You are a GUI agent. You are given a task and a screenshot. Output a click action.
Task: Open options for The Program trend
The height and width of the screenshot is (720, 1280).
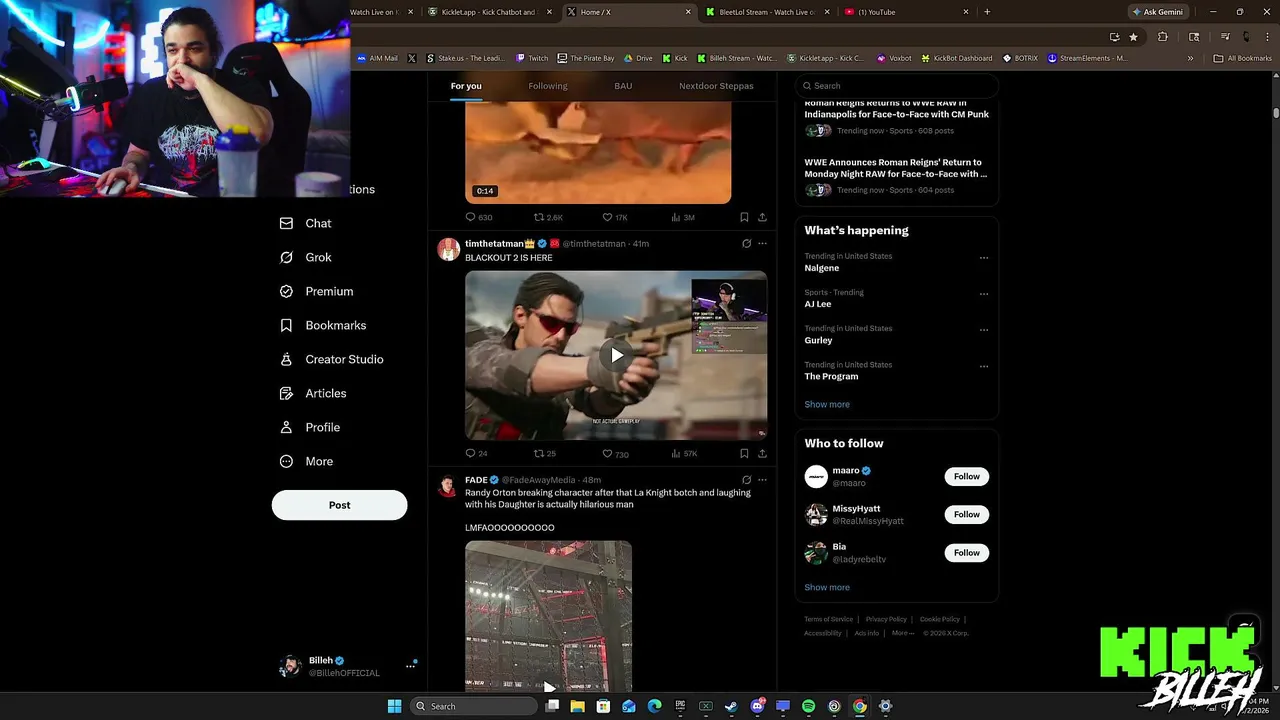pos(984,366)
